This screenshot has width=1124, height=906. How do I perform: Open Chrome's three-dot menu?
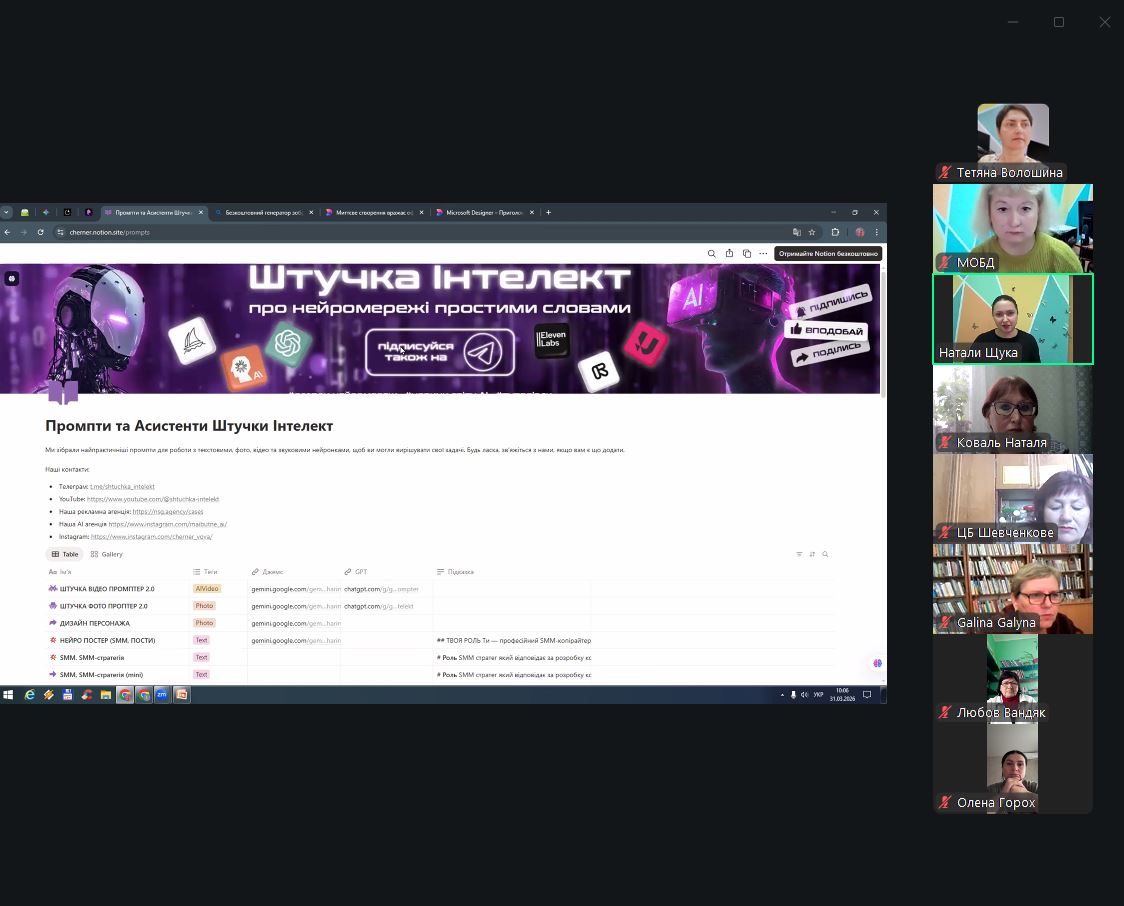click(x=876, y=232)
